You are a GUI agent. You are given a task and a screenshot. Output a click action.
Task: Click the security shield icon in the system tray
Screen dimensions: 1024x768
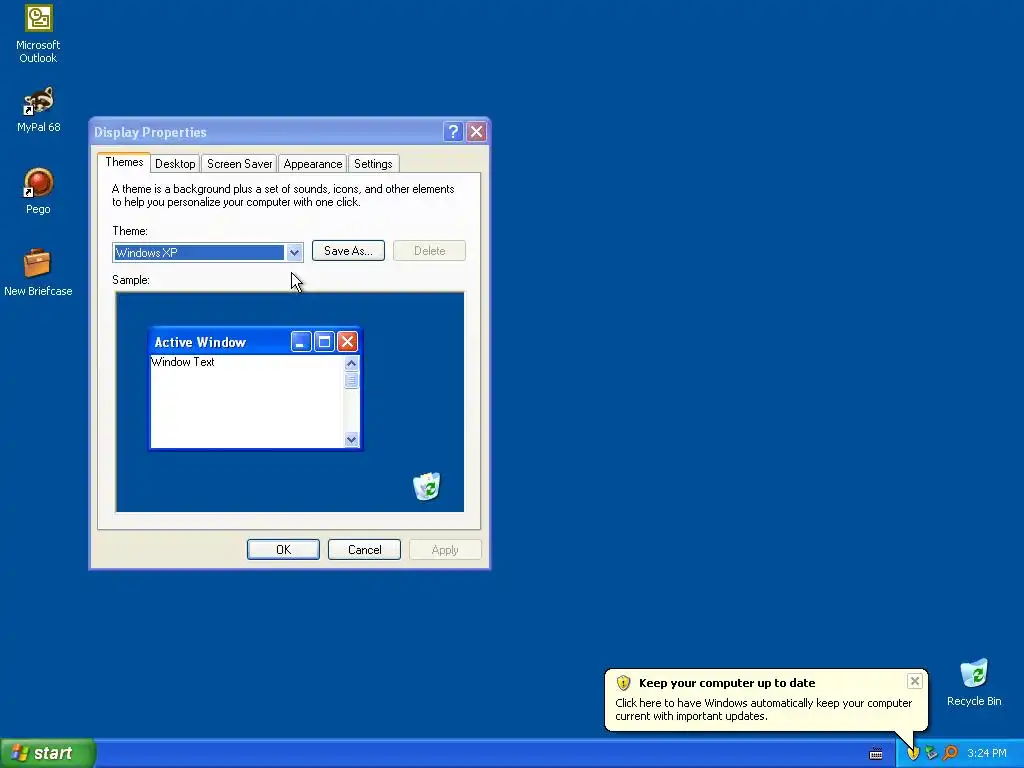(913, 753)
